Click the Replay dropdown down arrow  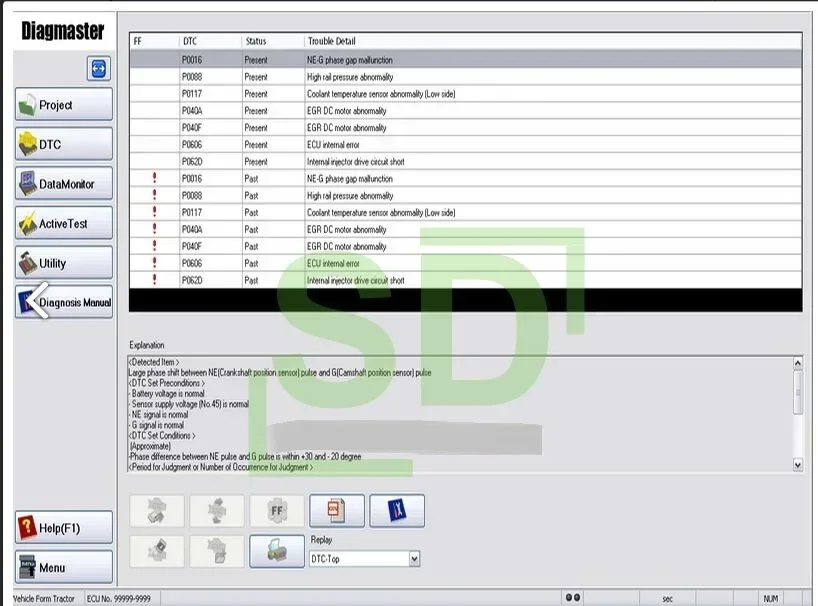click(x=413, y=558)
